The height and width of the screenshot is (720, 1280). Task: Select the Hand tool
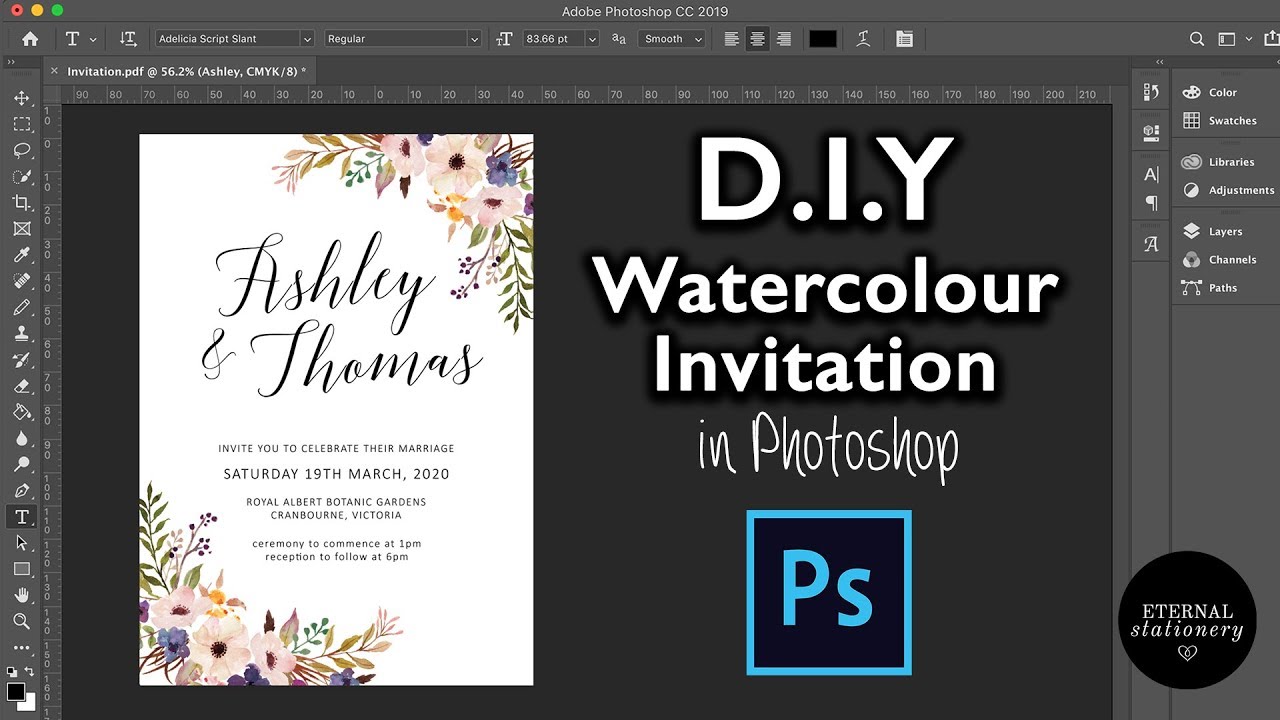click(21, 595)
